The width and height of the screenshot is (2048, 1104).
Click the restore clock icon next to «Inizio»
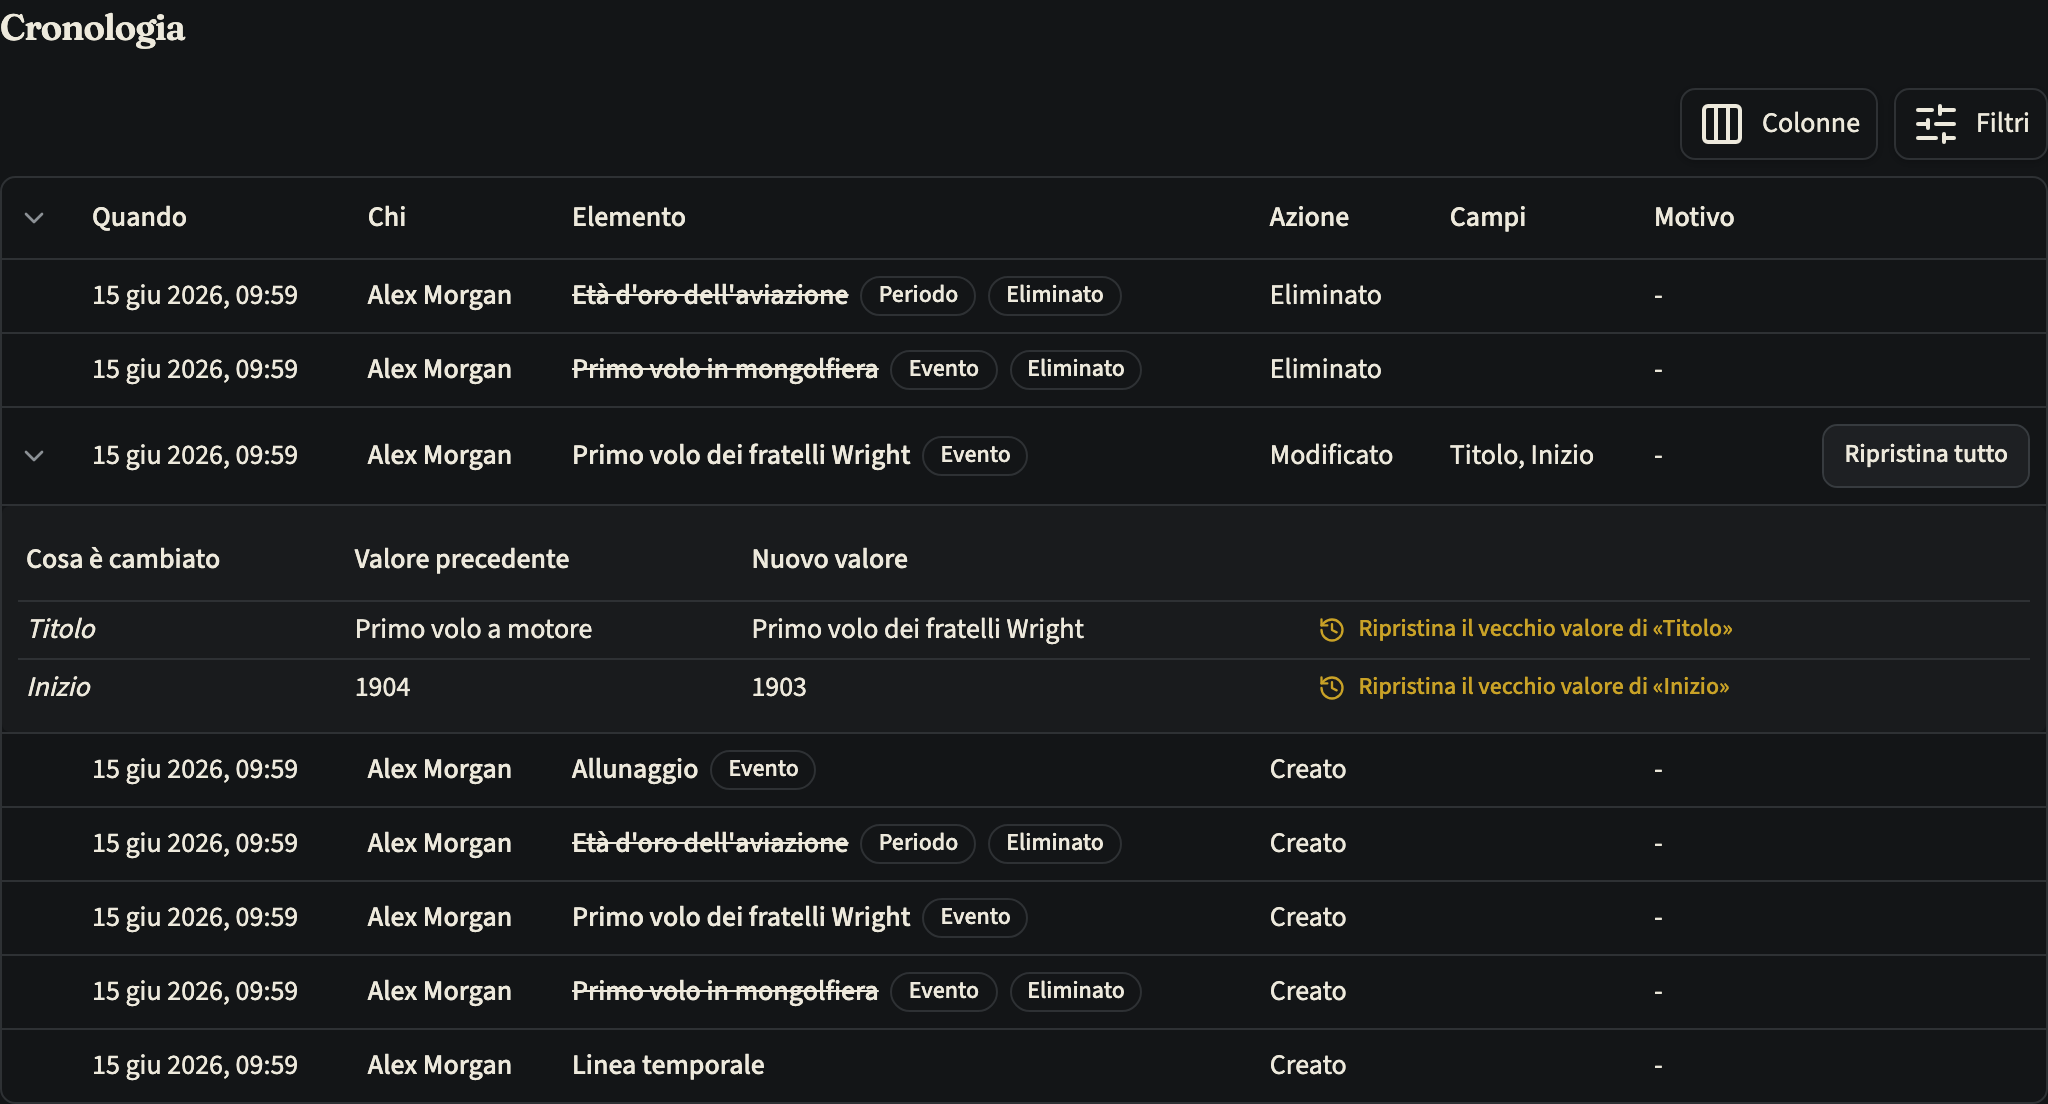[1331, 687]
